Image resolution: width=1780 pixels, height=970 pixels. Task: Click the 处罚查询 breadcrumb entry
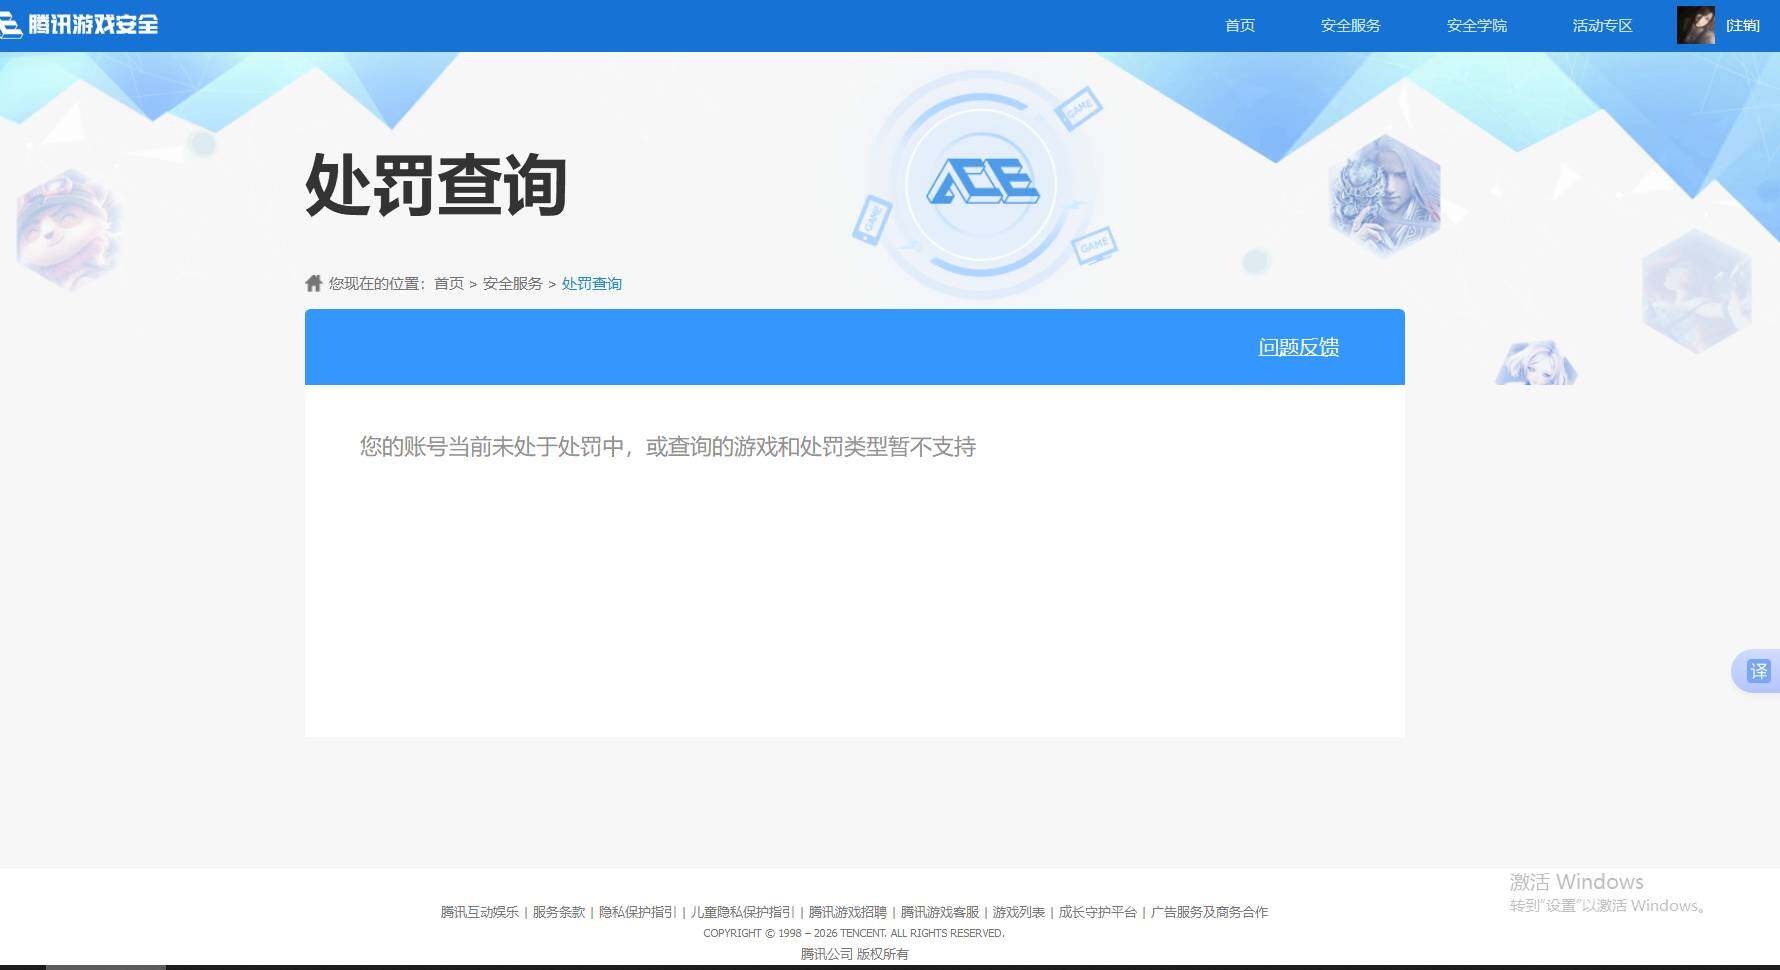click(591, 283)
